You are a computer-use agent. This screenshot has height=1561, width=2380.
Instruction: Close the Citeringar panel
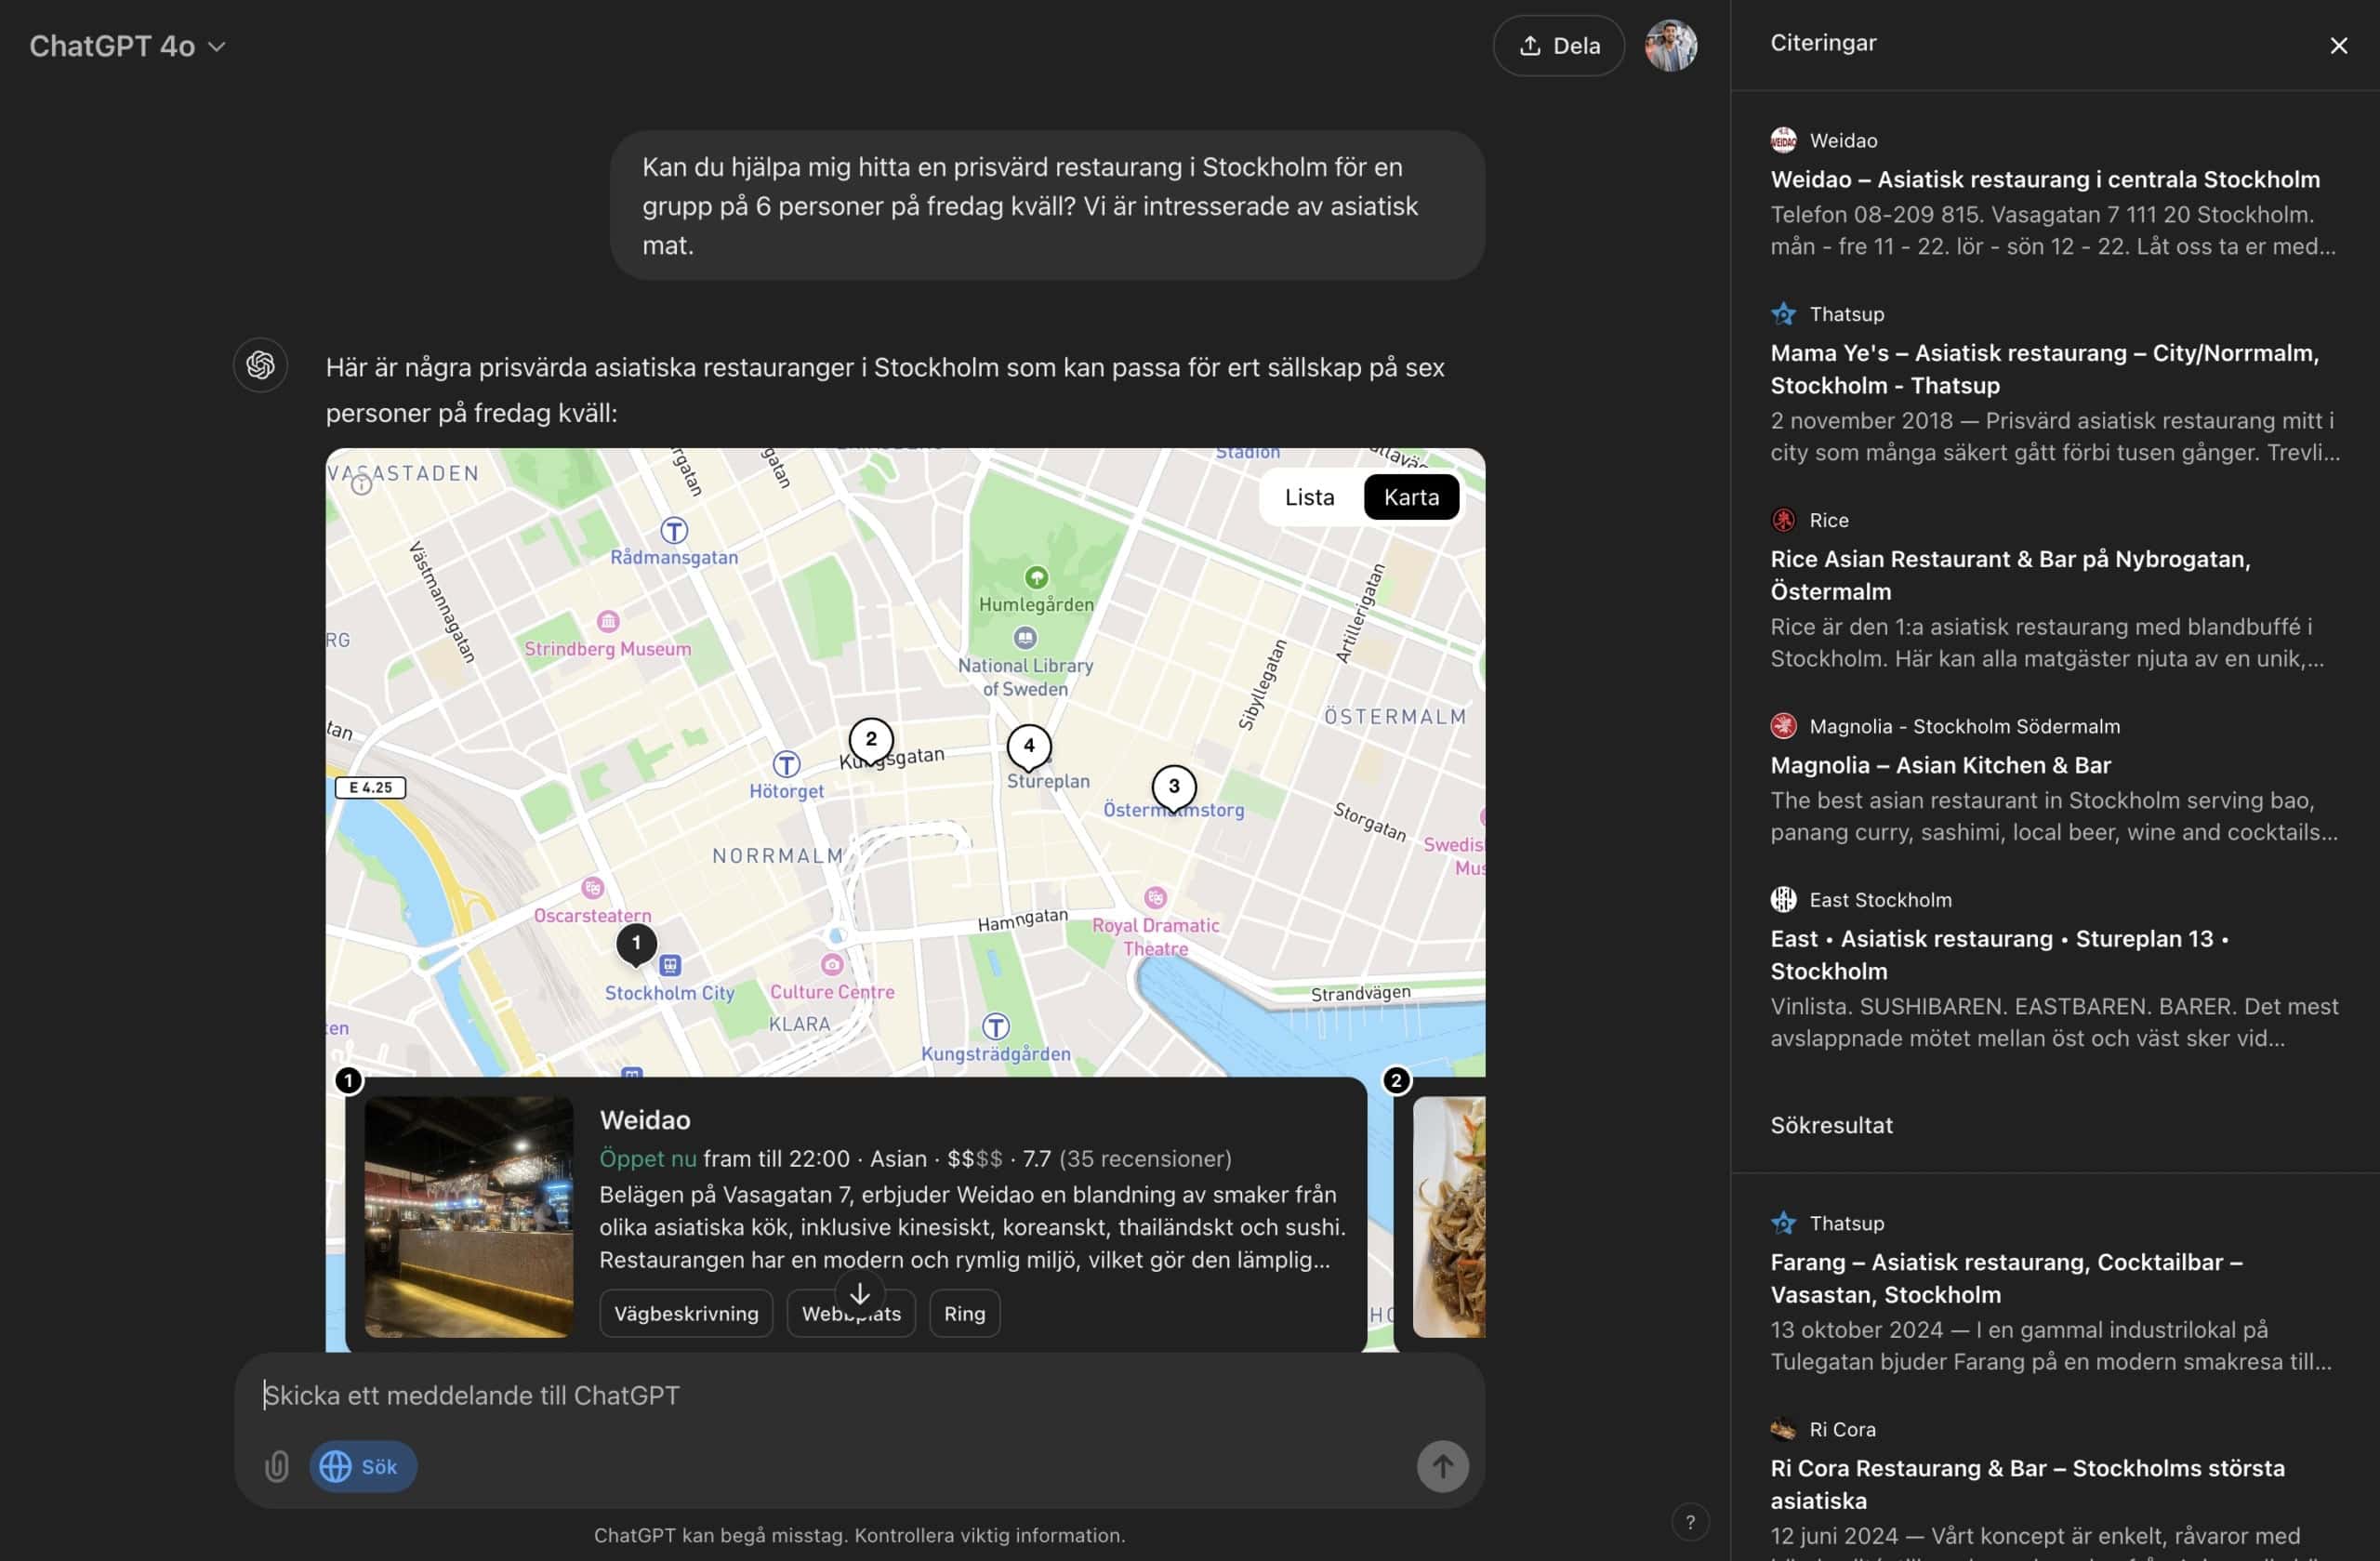(2338, 46)
